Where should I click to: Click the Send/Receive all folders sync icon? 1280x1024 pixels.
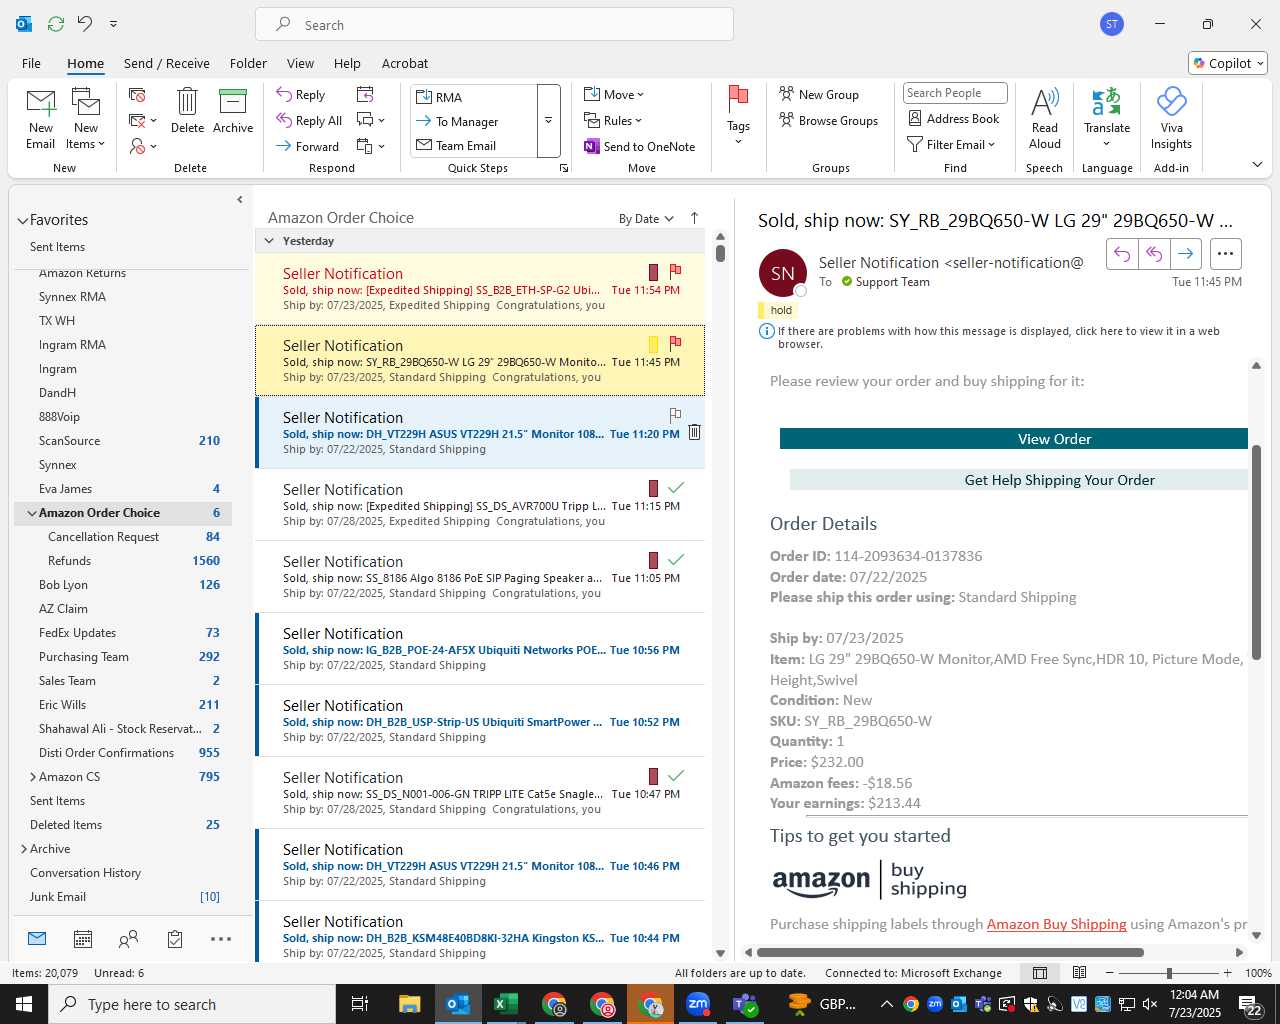point(56,23)
